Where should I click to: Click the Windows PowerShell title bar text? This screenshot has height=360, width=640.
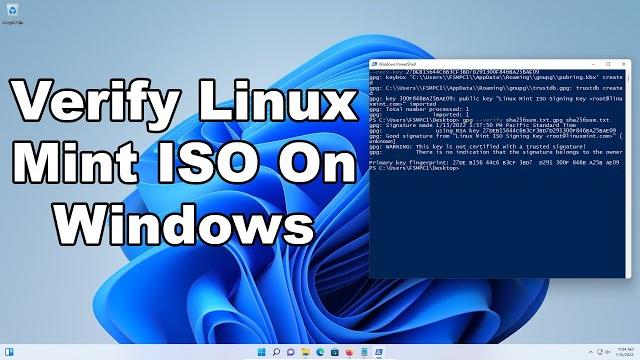(x=397, y=64)
